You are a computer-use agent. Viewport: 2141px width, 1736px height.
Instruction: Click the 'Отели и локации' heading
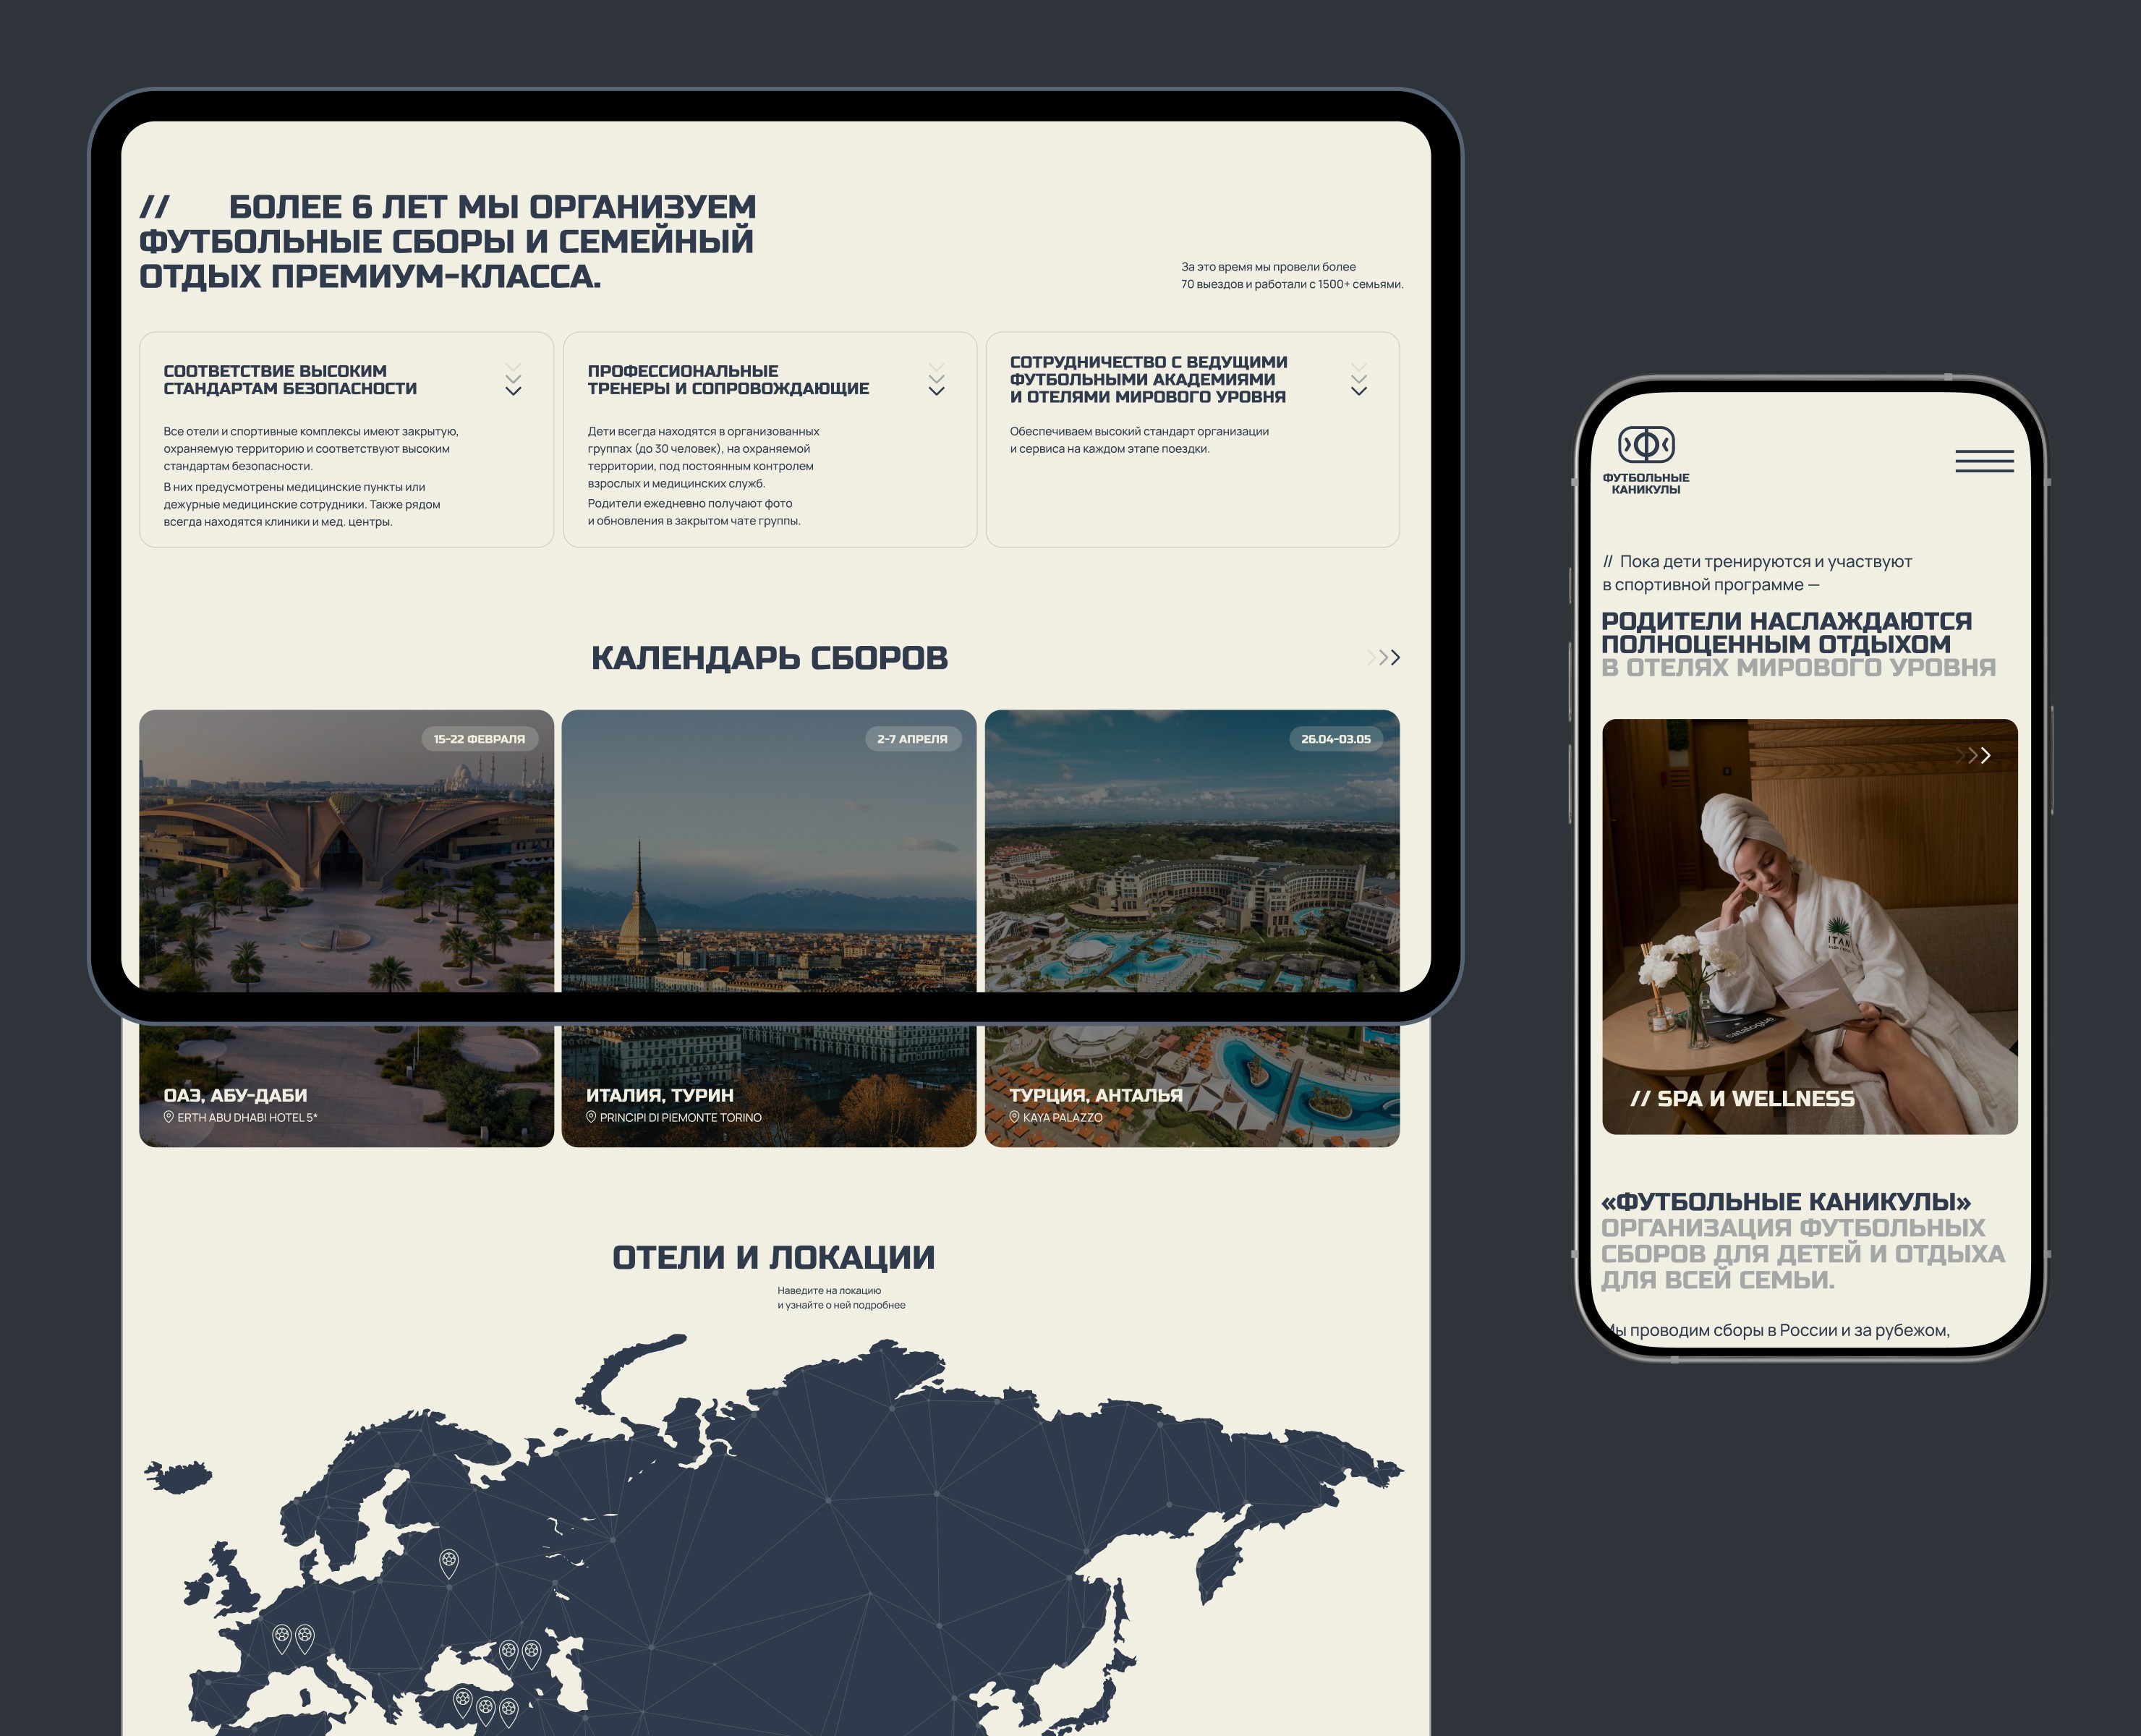pyautogui.click(x=773, y=1257)
